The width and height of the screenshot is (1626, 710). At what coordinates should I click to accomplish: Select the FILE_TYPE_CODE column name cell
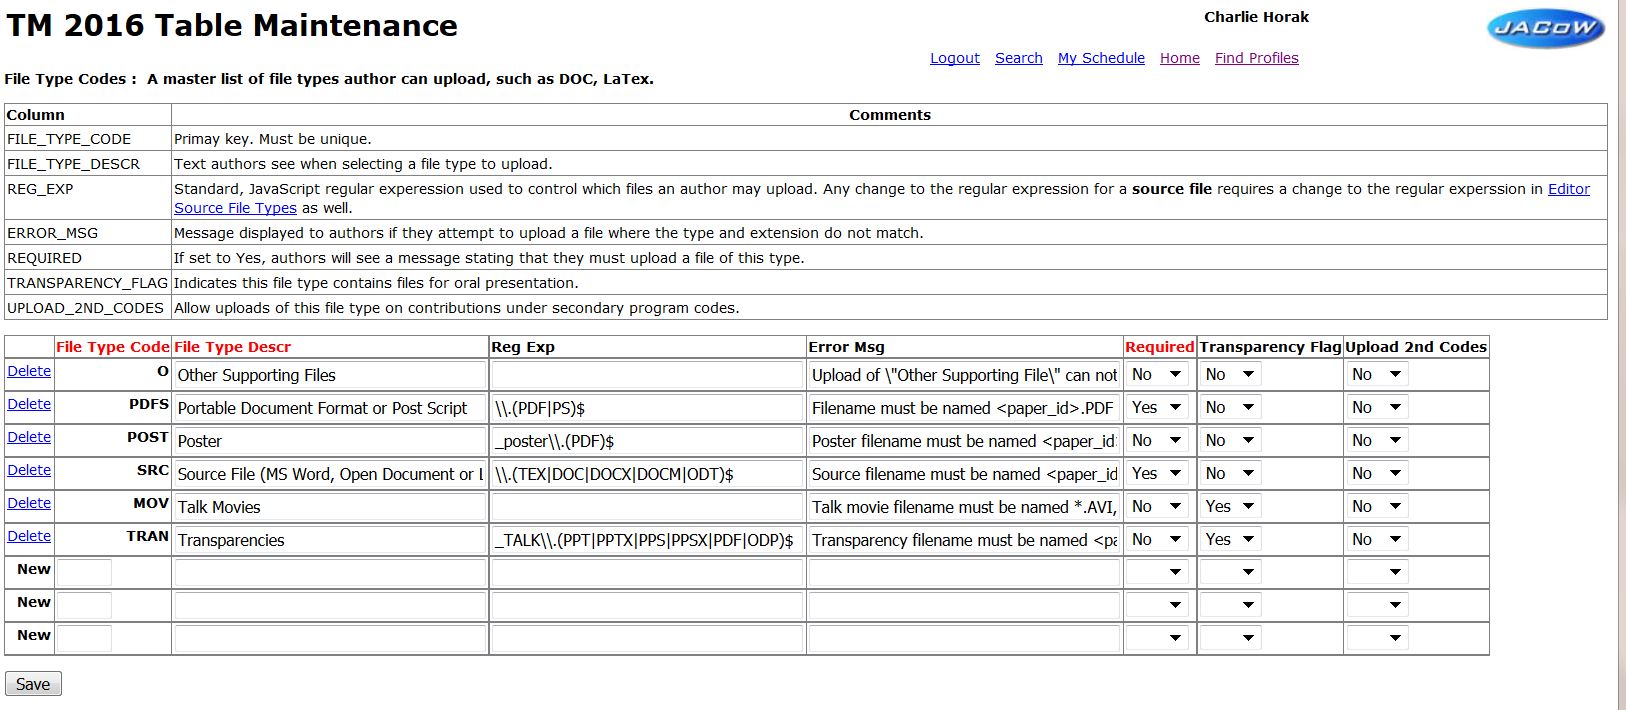88,139
